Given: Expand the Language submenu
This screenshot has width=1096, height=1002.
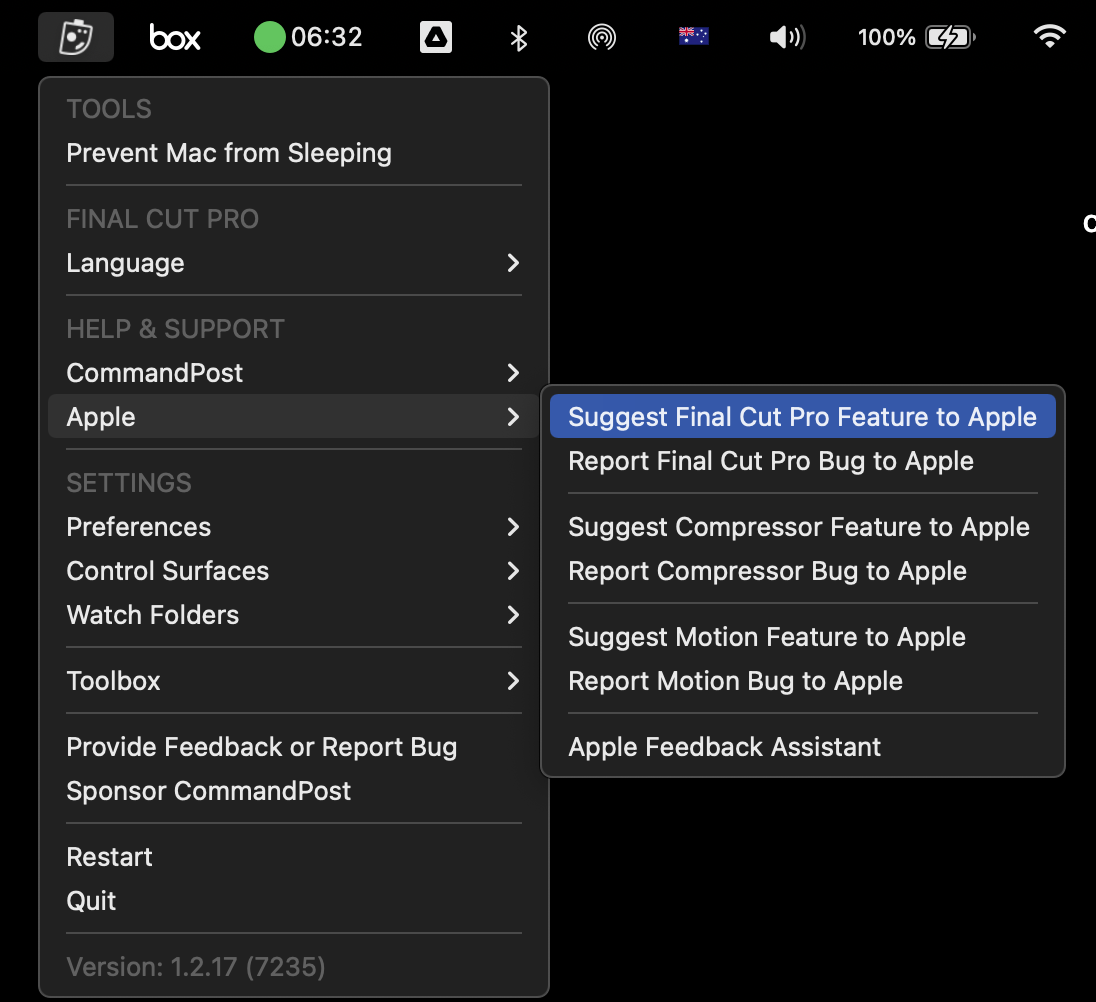Looking at the screenshot, I should click(294, 263).
